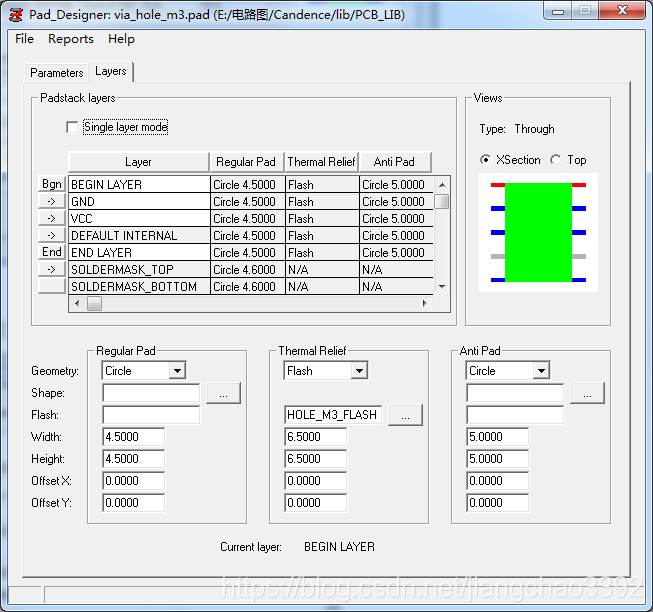This screenshot has width=653, height=612.
Task: Select the XSection view radio button
Action: coord(485,160)
